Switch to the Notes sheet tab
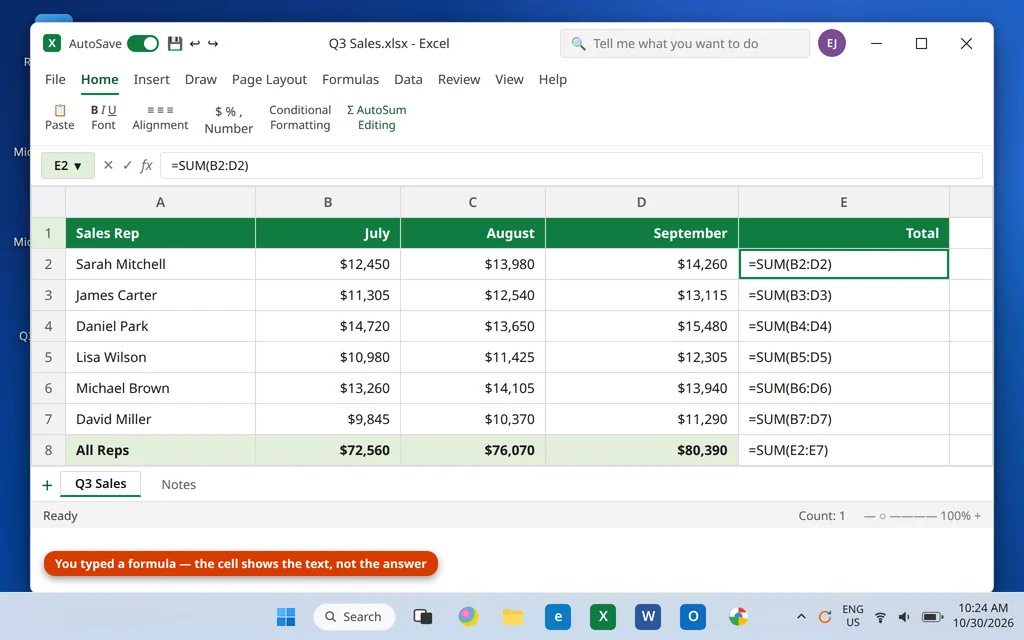 [178, 485]
